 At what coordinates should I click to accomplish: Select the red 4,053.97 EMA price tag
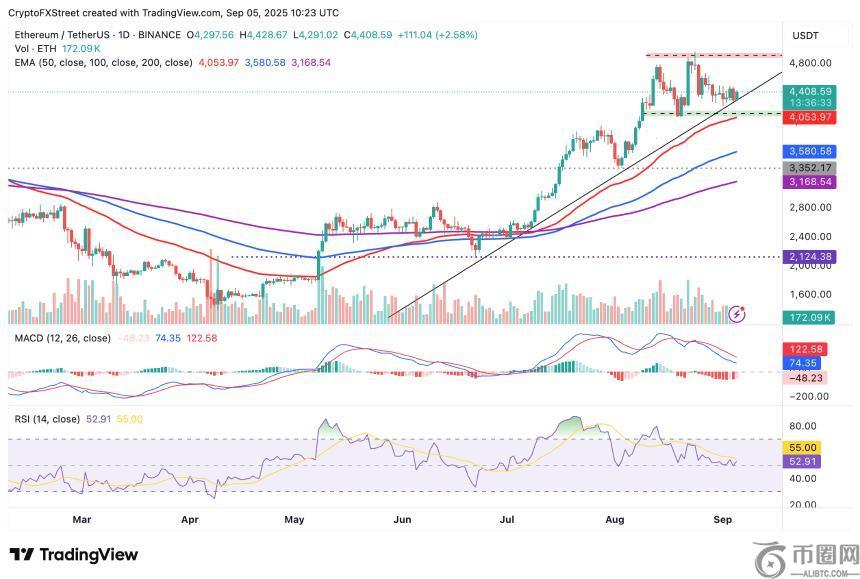click(x=810, y=118)
